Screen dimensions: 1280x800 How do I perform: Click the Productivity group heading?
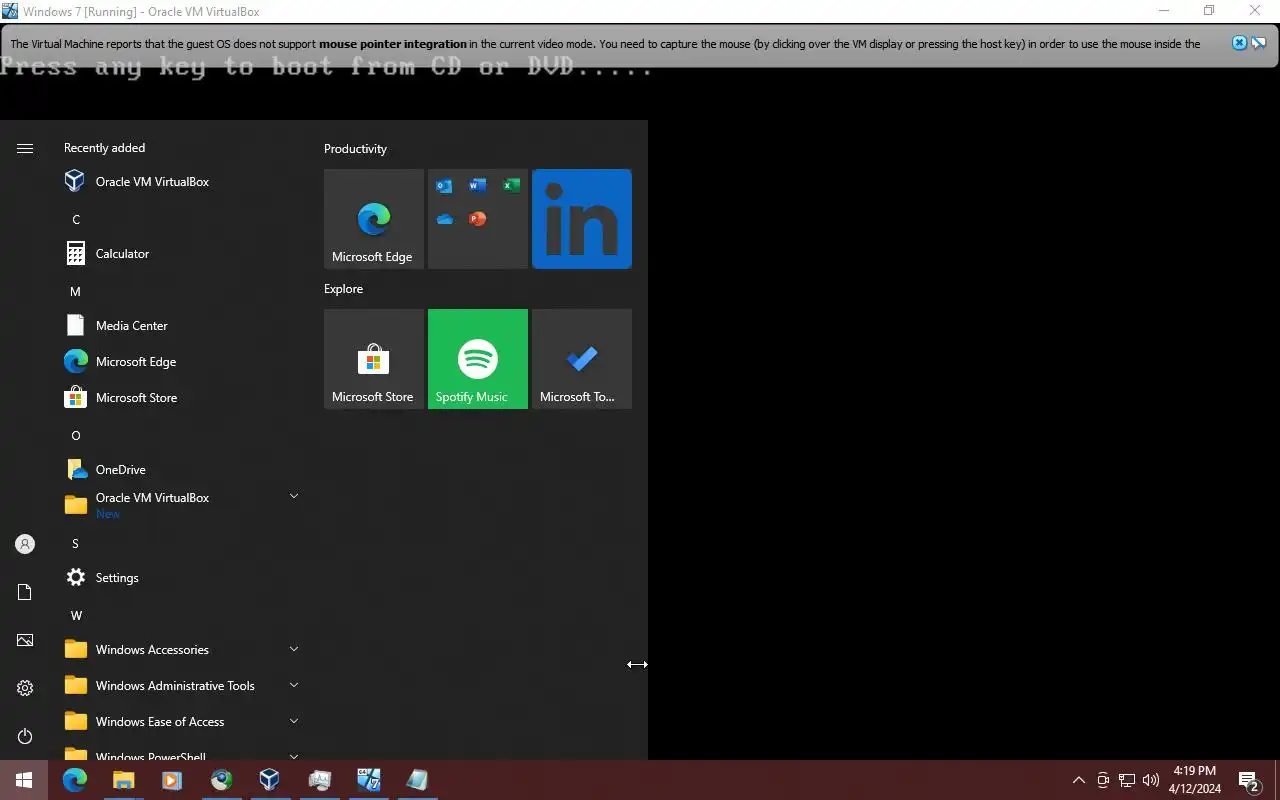coord(355,149)
